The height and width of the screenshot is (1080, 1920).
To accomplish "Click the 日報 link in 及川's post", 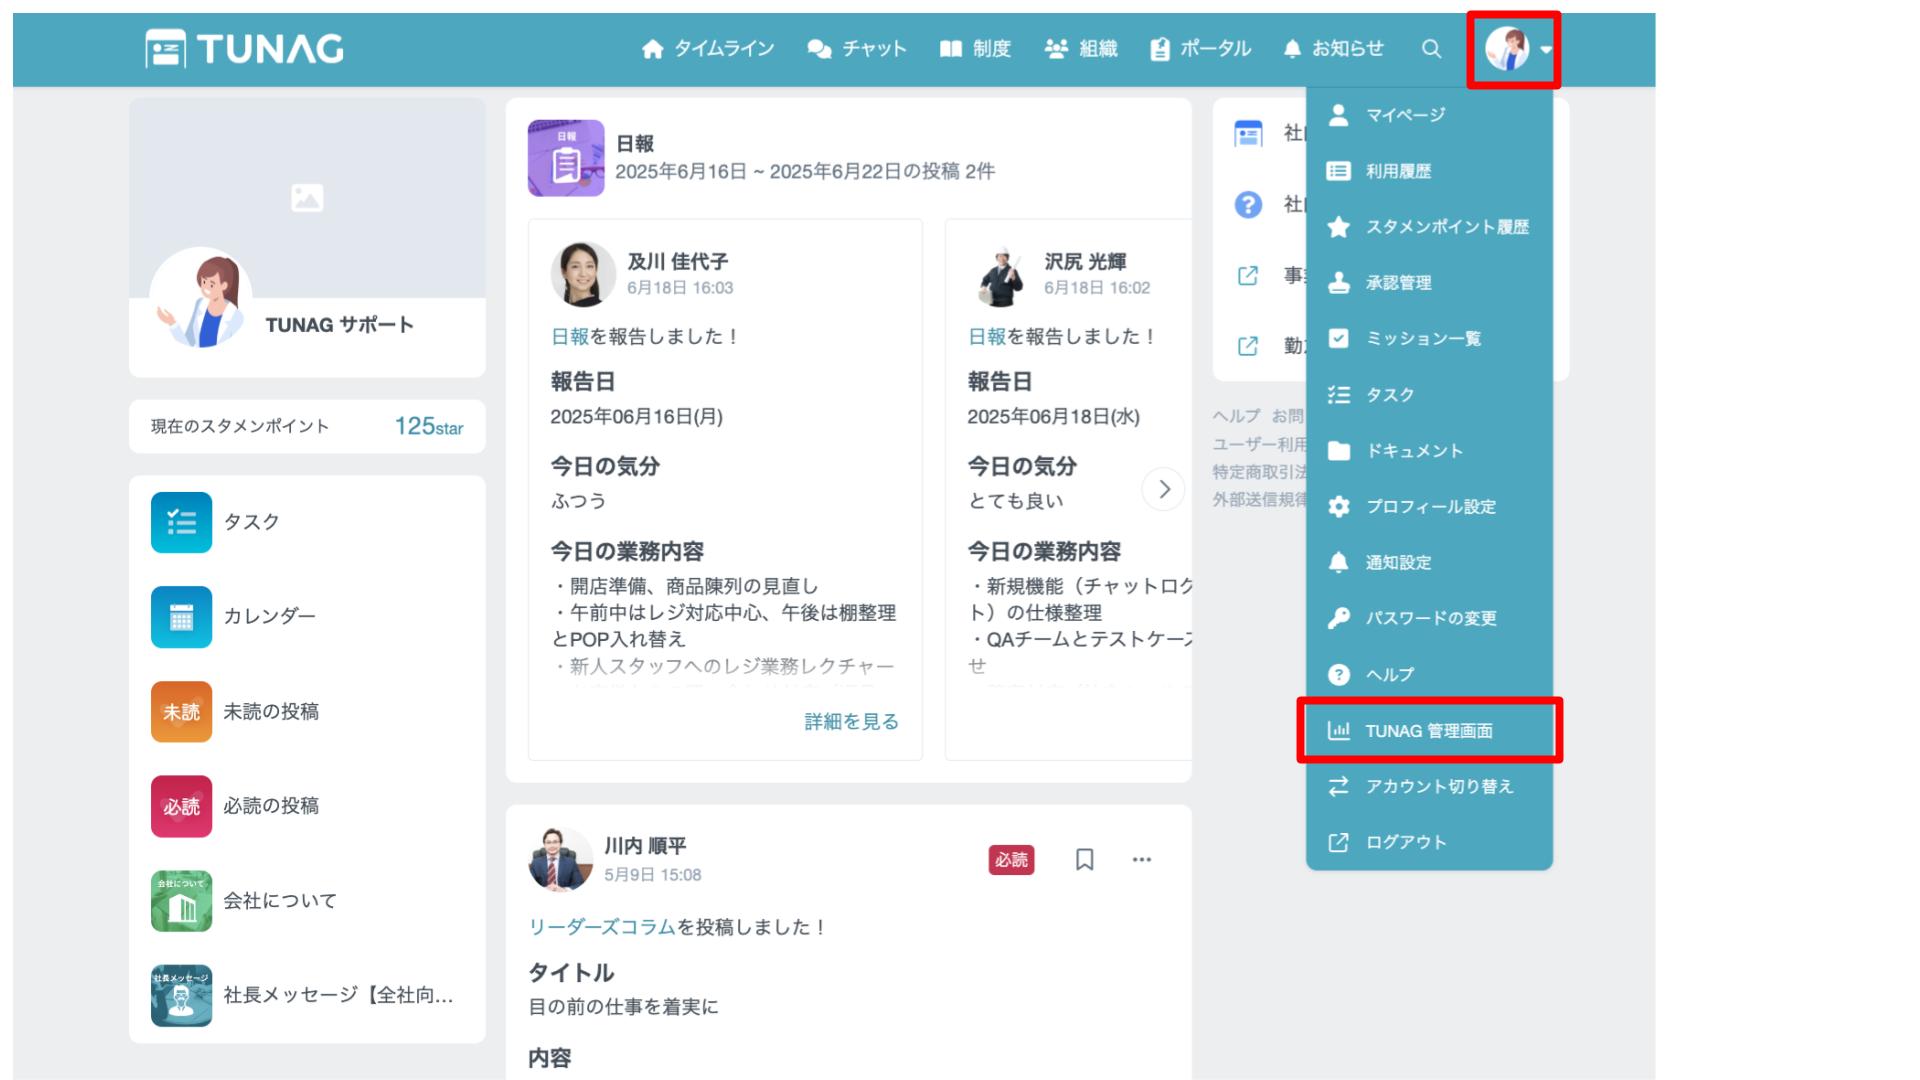I will [570, 337].
